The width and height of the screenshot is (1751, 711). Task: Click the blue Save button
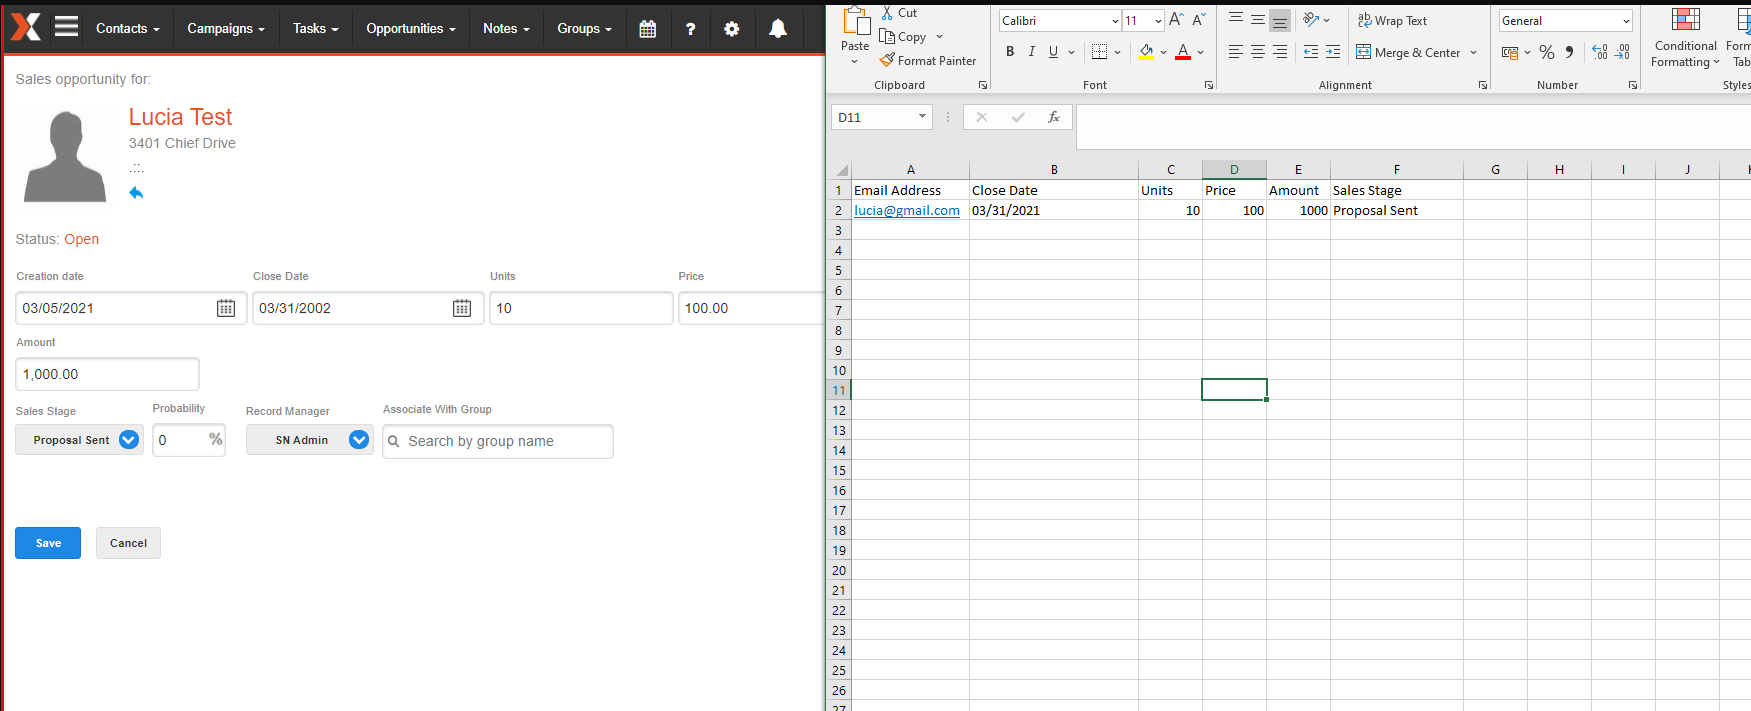coord(48,543)
